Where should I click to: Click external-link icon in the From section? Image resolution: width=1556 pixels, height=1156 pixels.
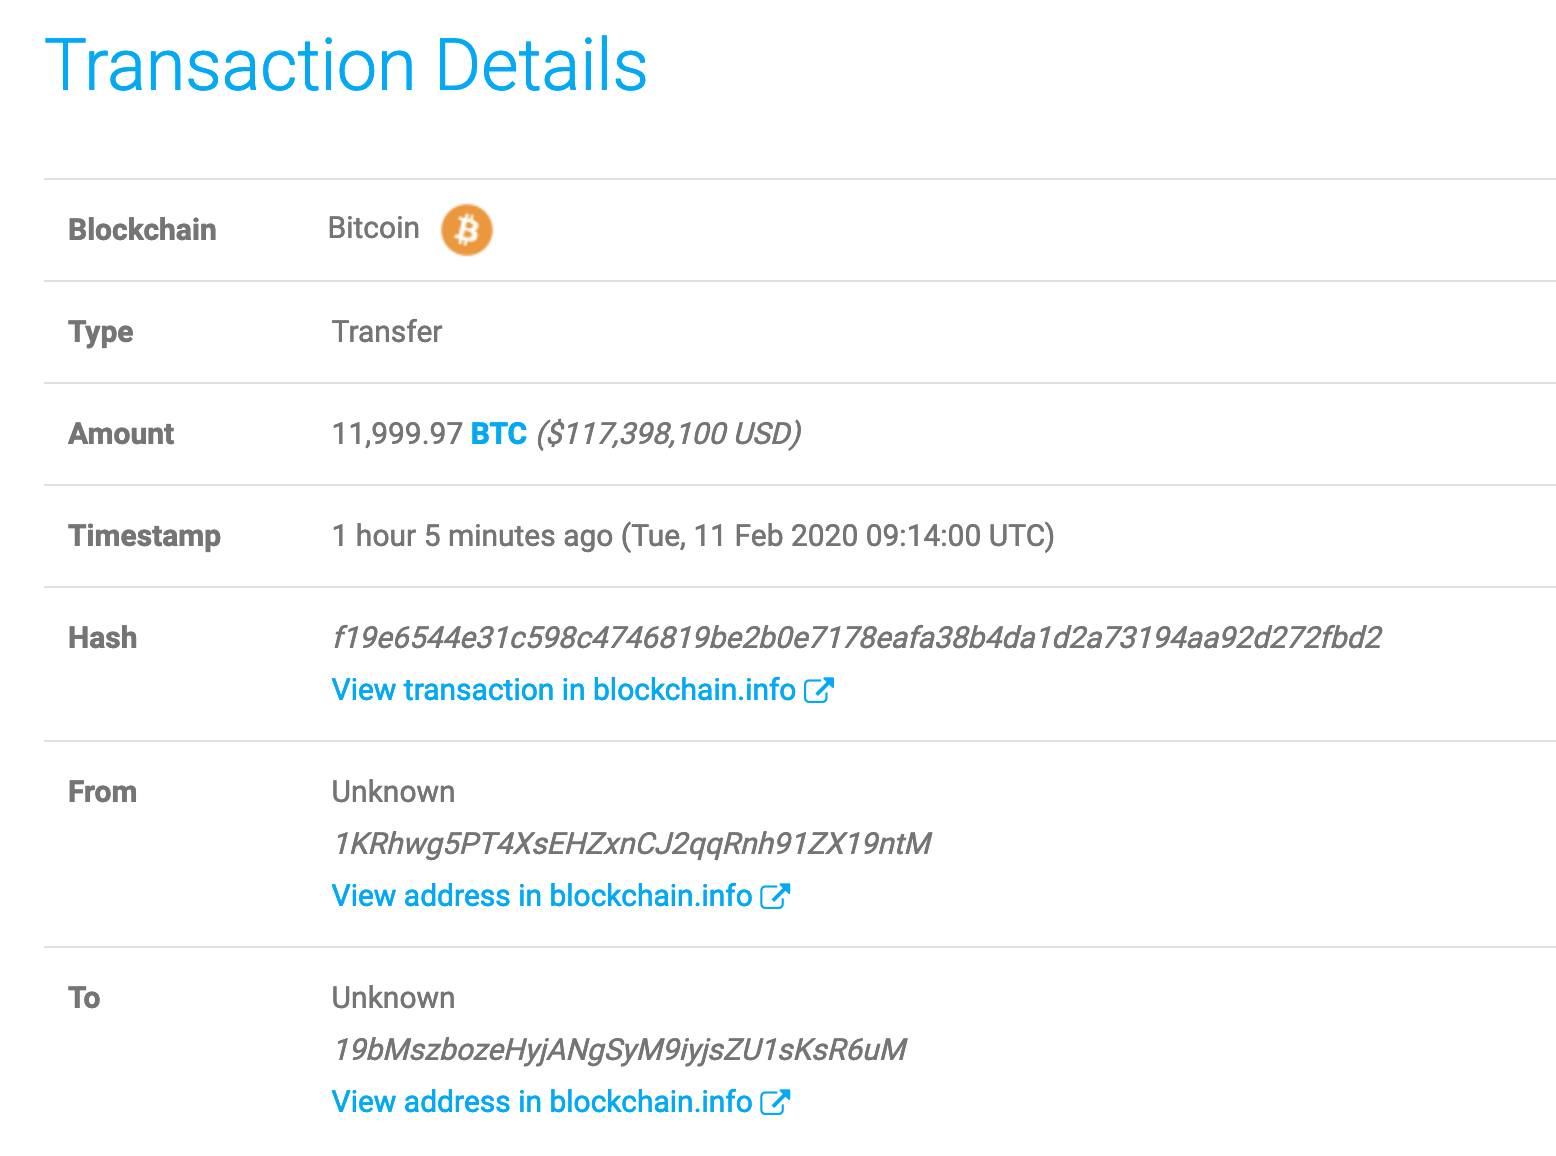(x=775, y=896)
